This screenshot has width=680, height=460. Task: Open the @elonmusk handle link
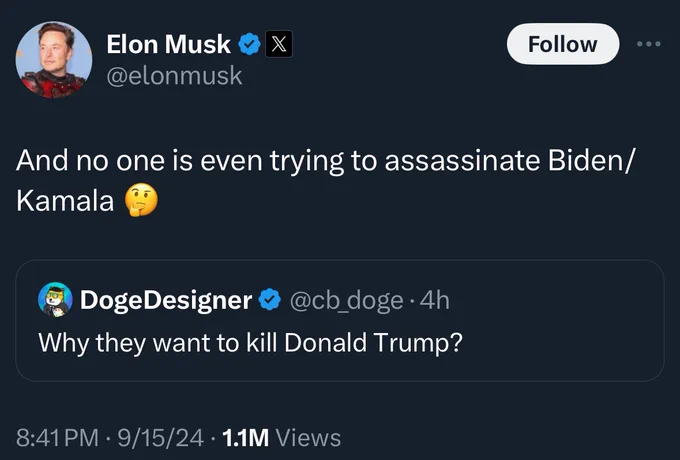coord(174,76)
